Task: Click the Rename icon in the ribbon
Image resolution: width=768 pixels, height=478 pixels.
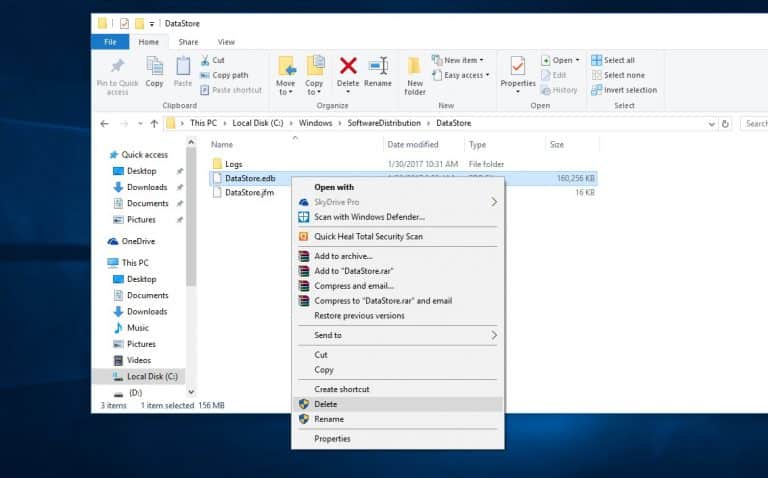Action: (378, 72)
